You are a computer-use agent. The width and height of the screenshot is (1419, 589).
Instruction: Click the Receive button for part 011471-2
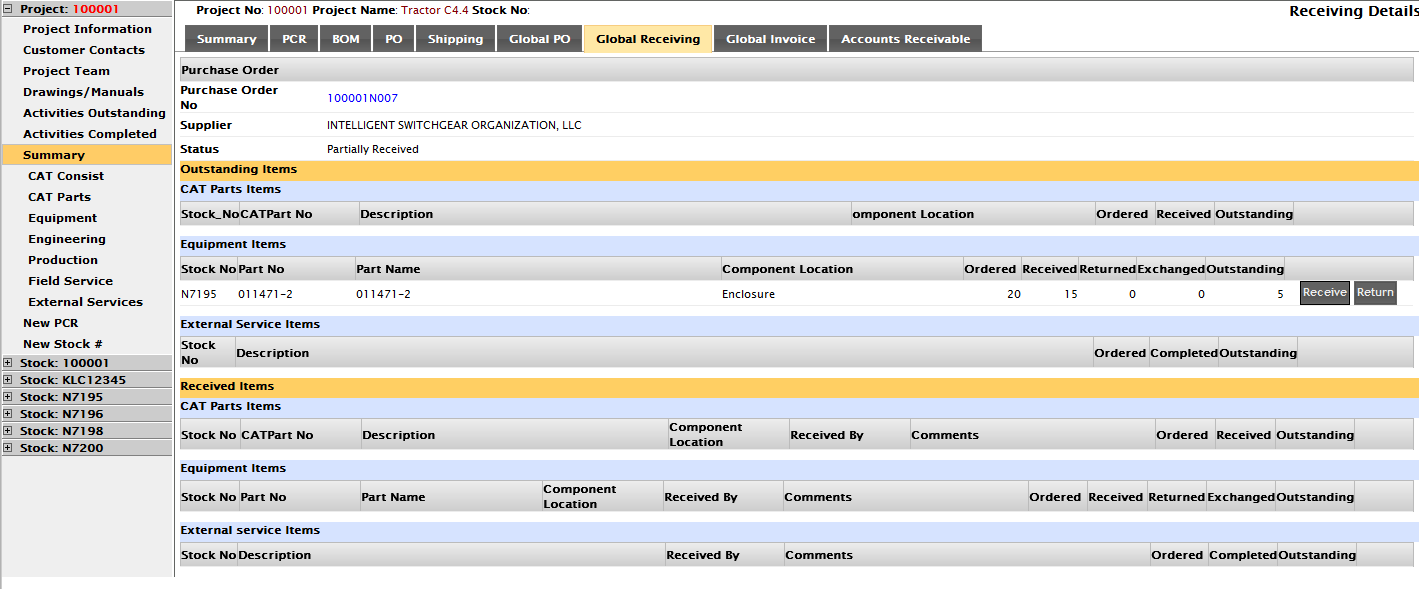(x=1324, y=293)
